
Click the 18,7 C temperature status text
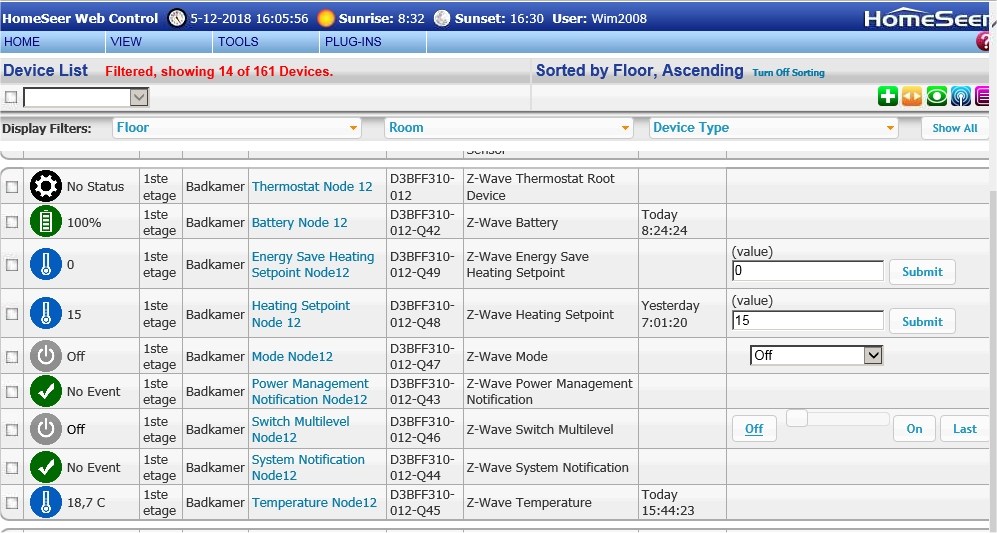[86, 502]
